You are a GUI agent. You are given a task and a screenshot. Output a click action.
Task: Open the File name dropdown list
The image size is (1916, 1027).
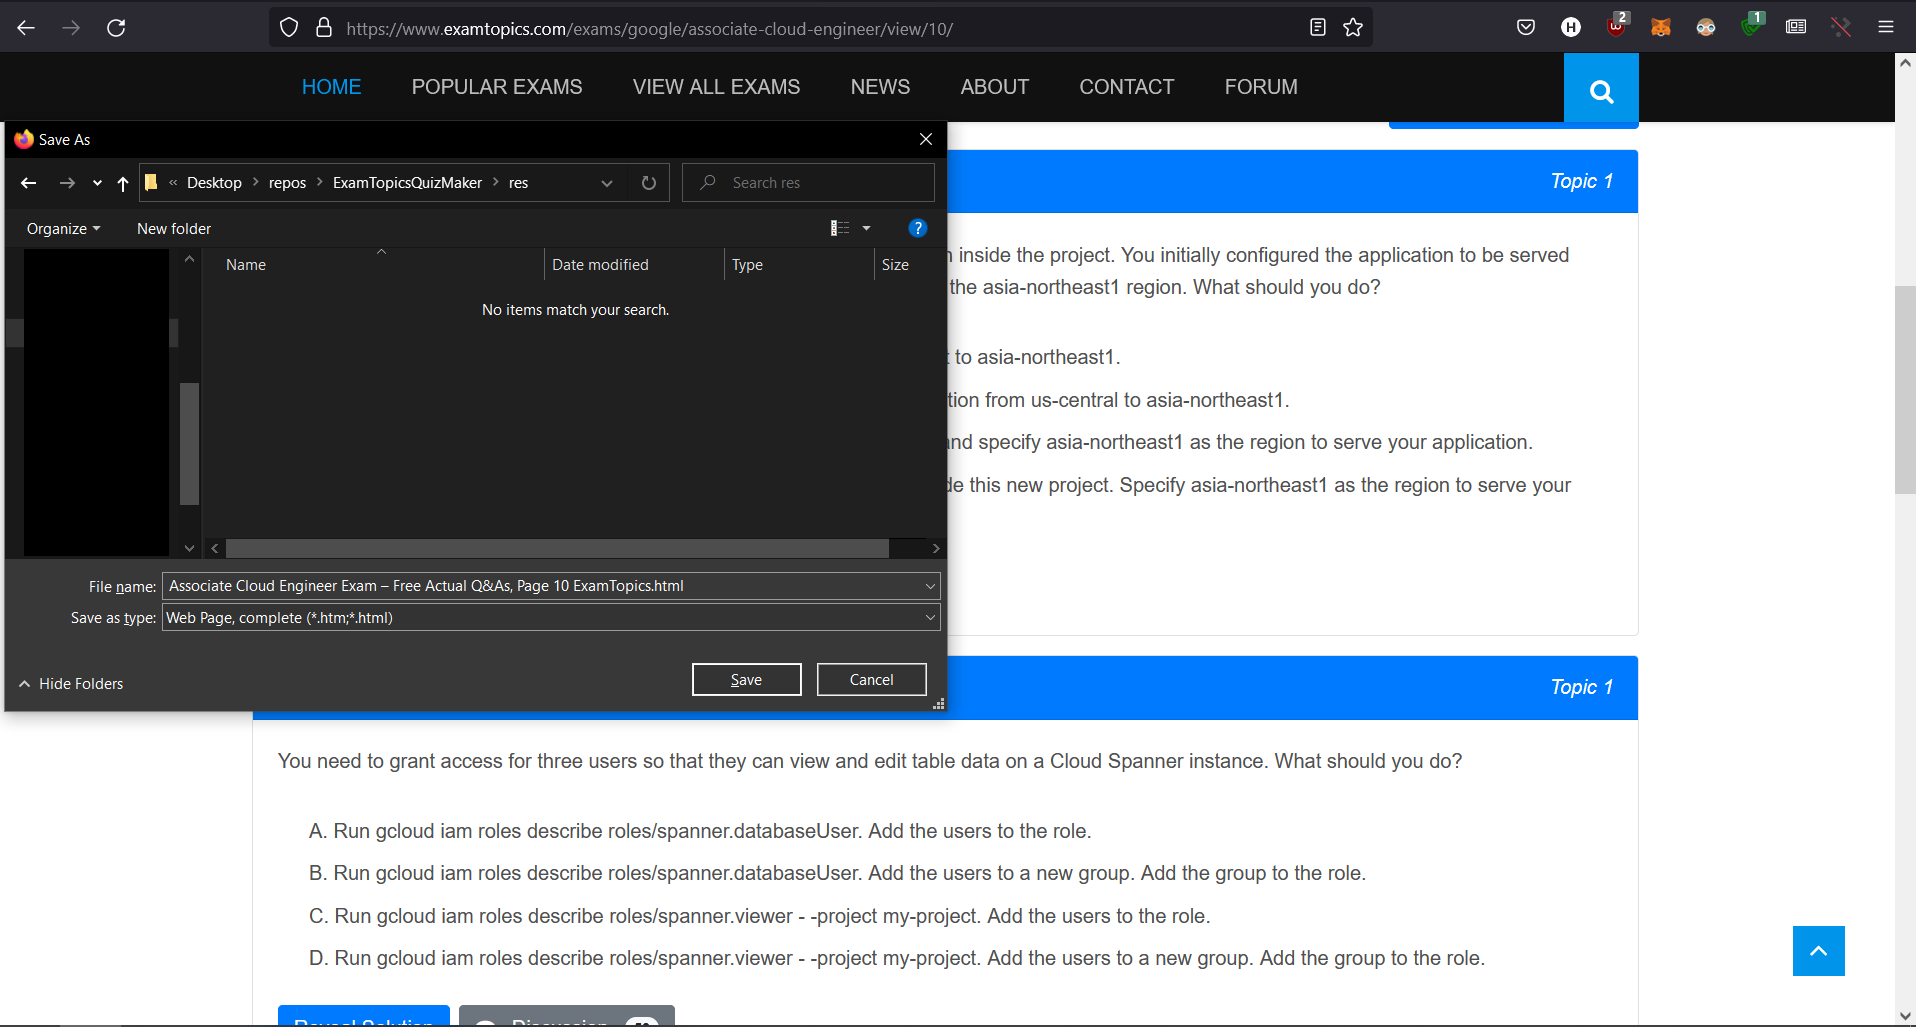point(930,586)
